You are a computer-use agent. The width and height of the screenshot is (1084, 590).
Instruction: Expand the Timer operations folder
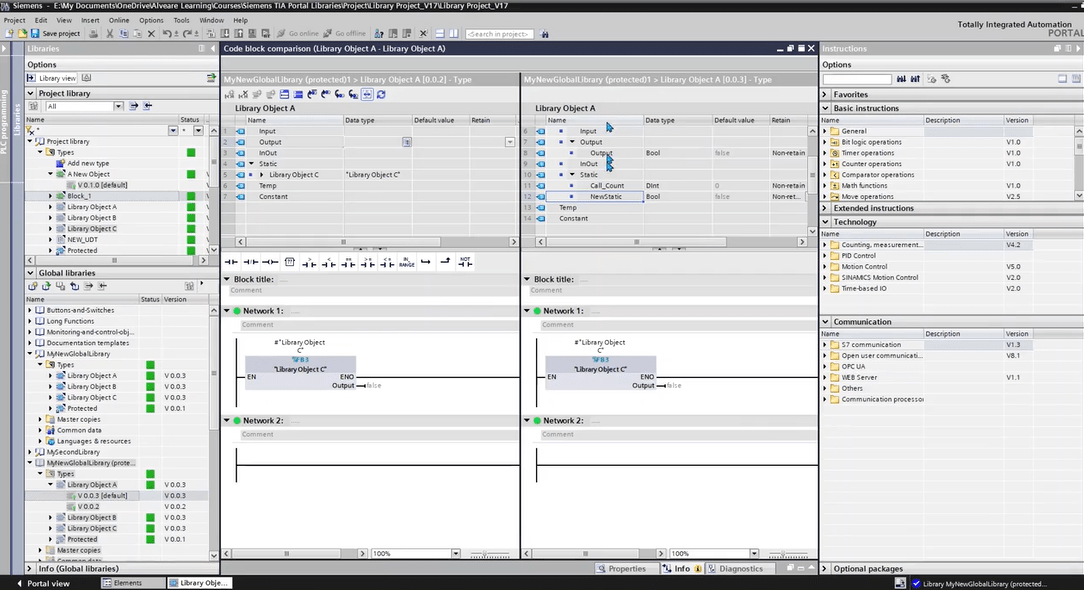click(825, 153)
